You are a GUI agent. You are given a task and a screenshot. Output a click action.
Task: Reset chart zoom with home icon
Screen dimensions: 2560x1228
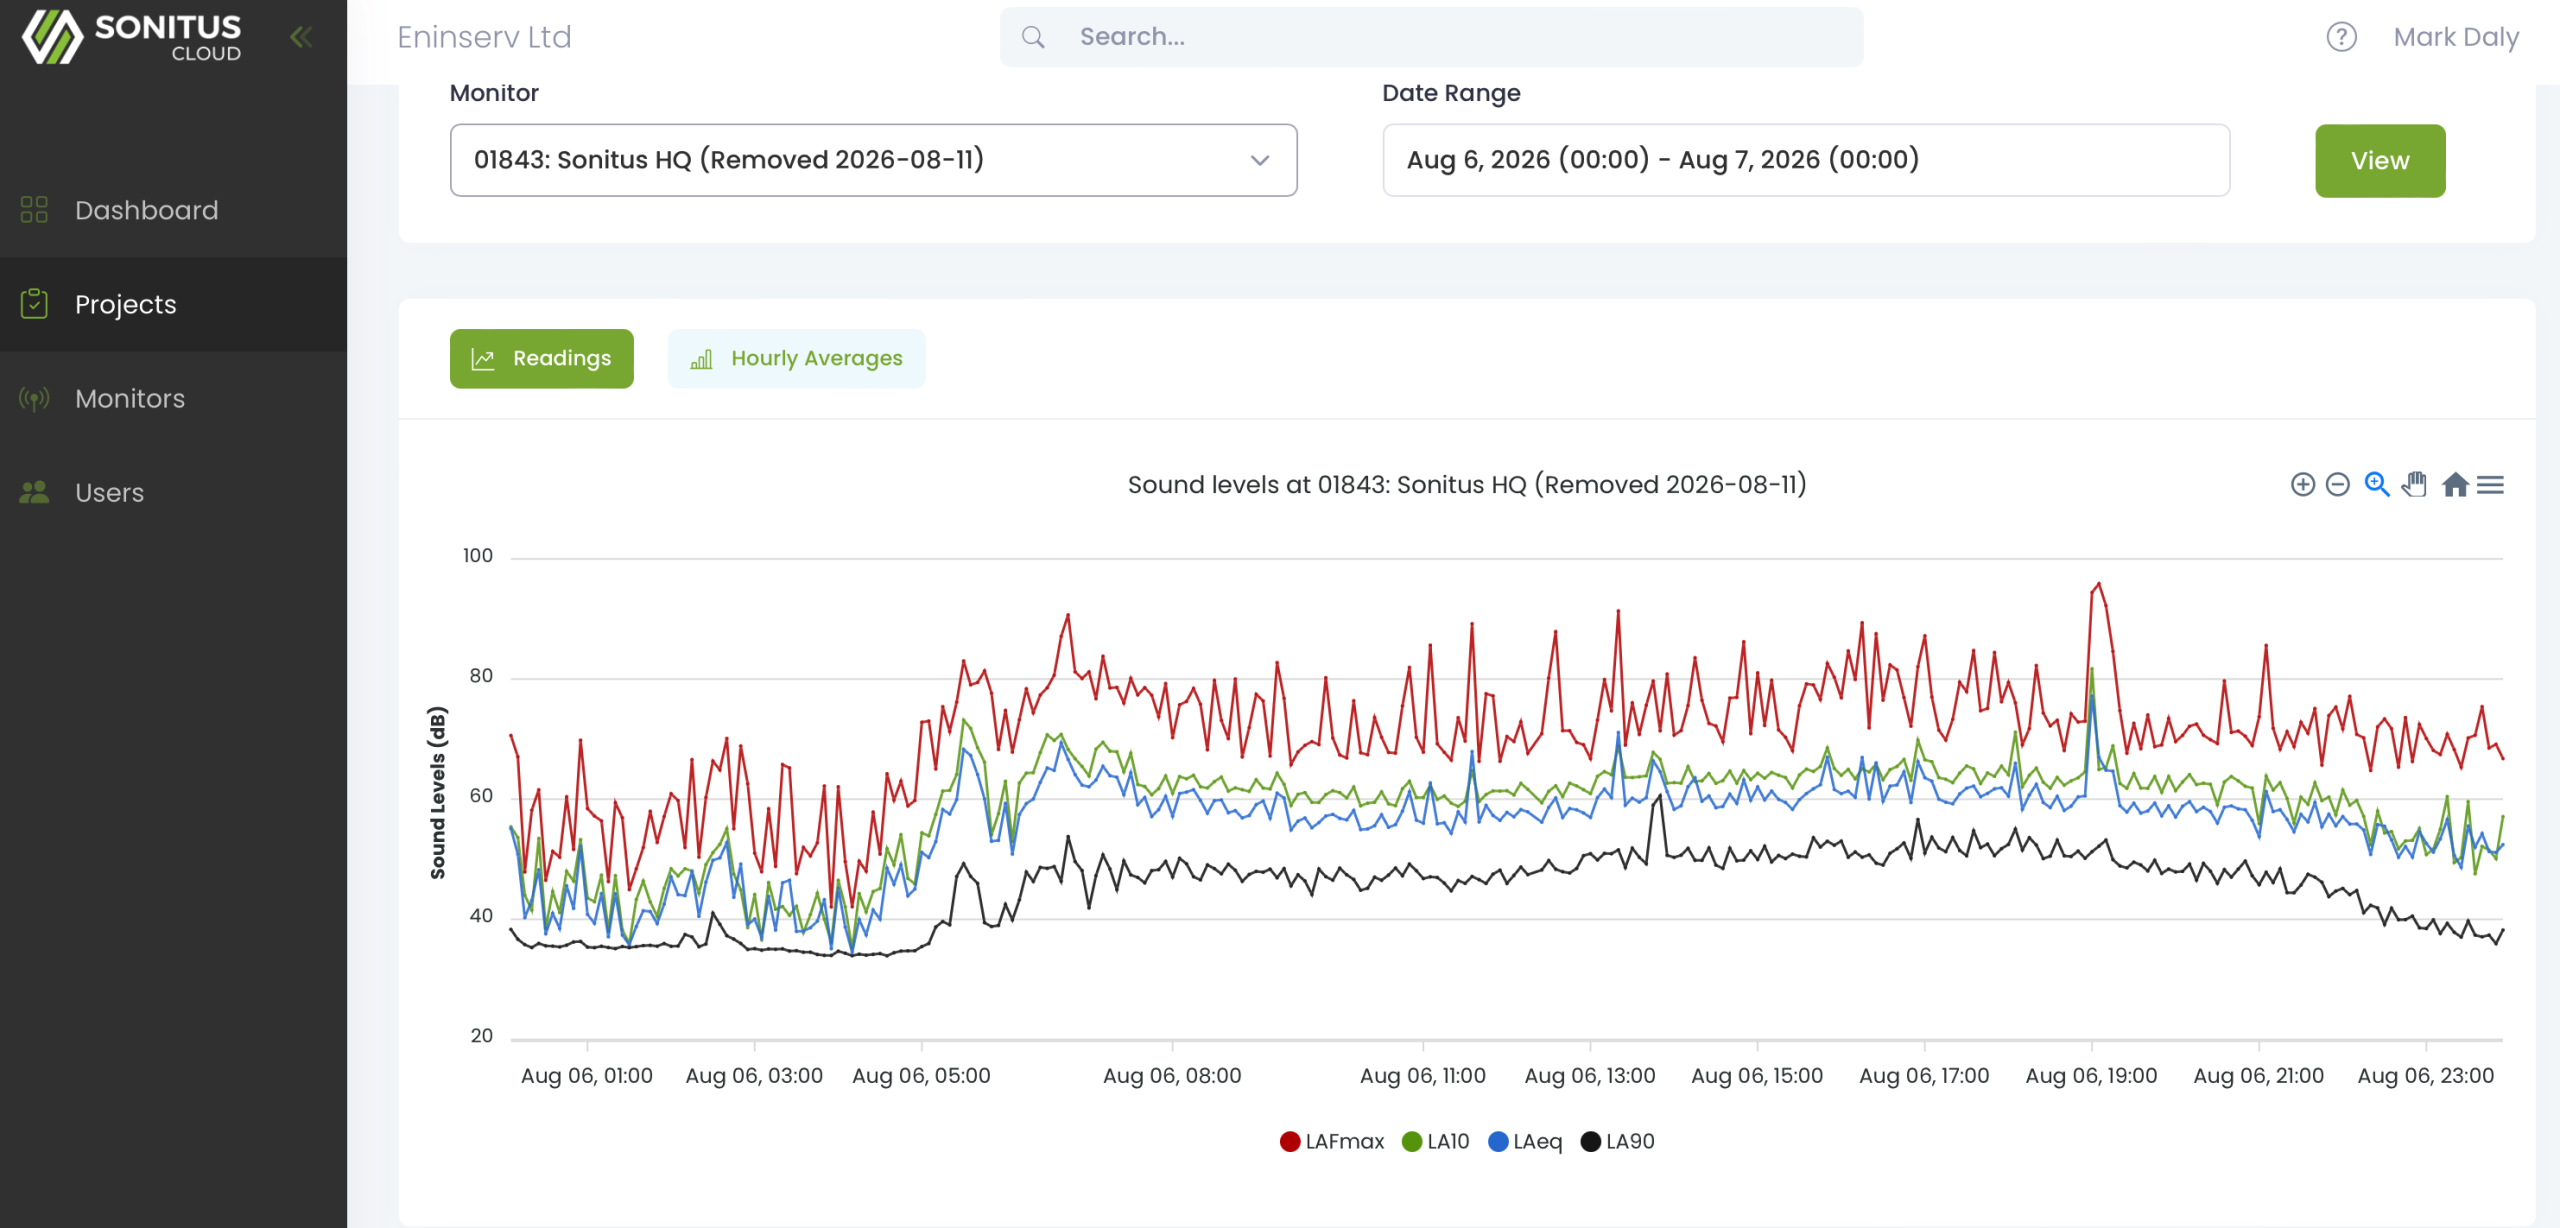(x=2455, y=485)
